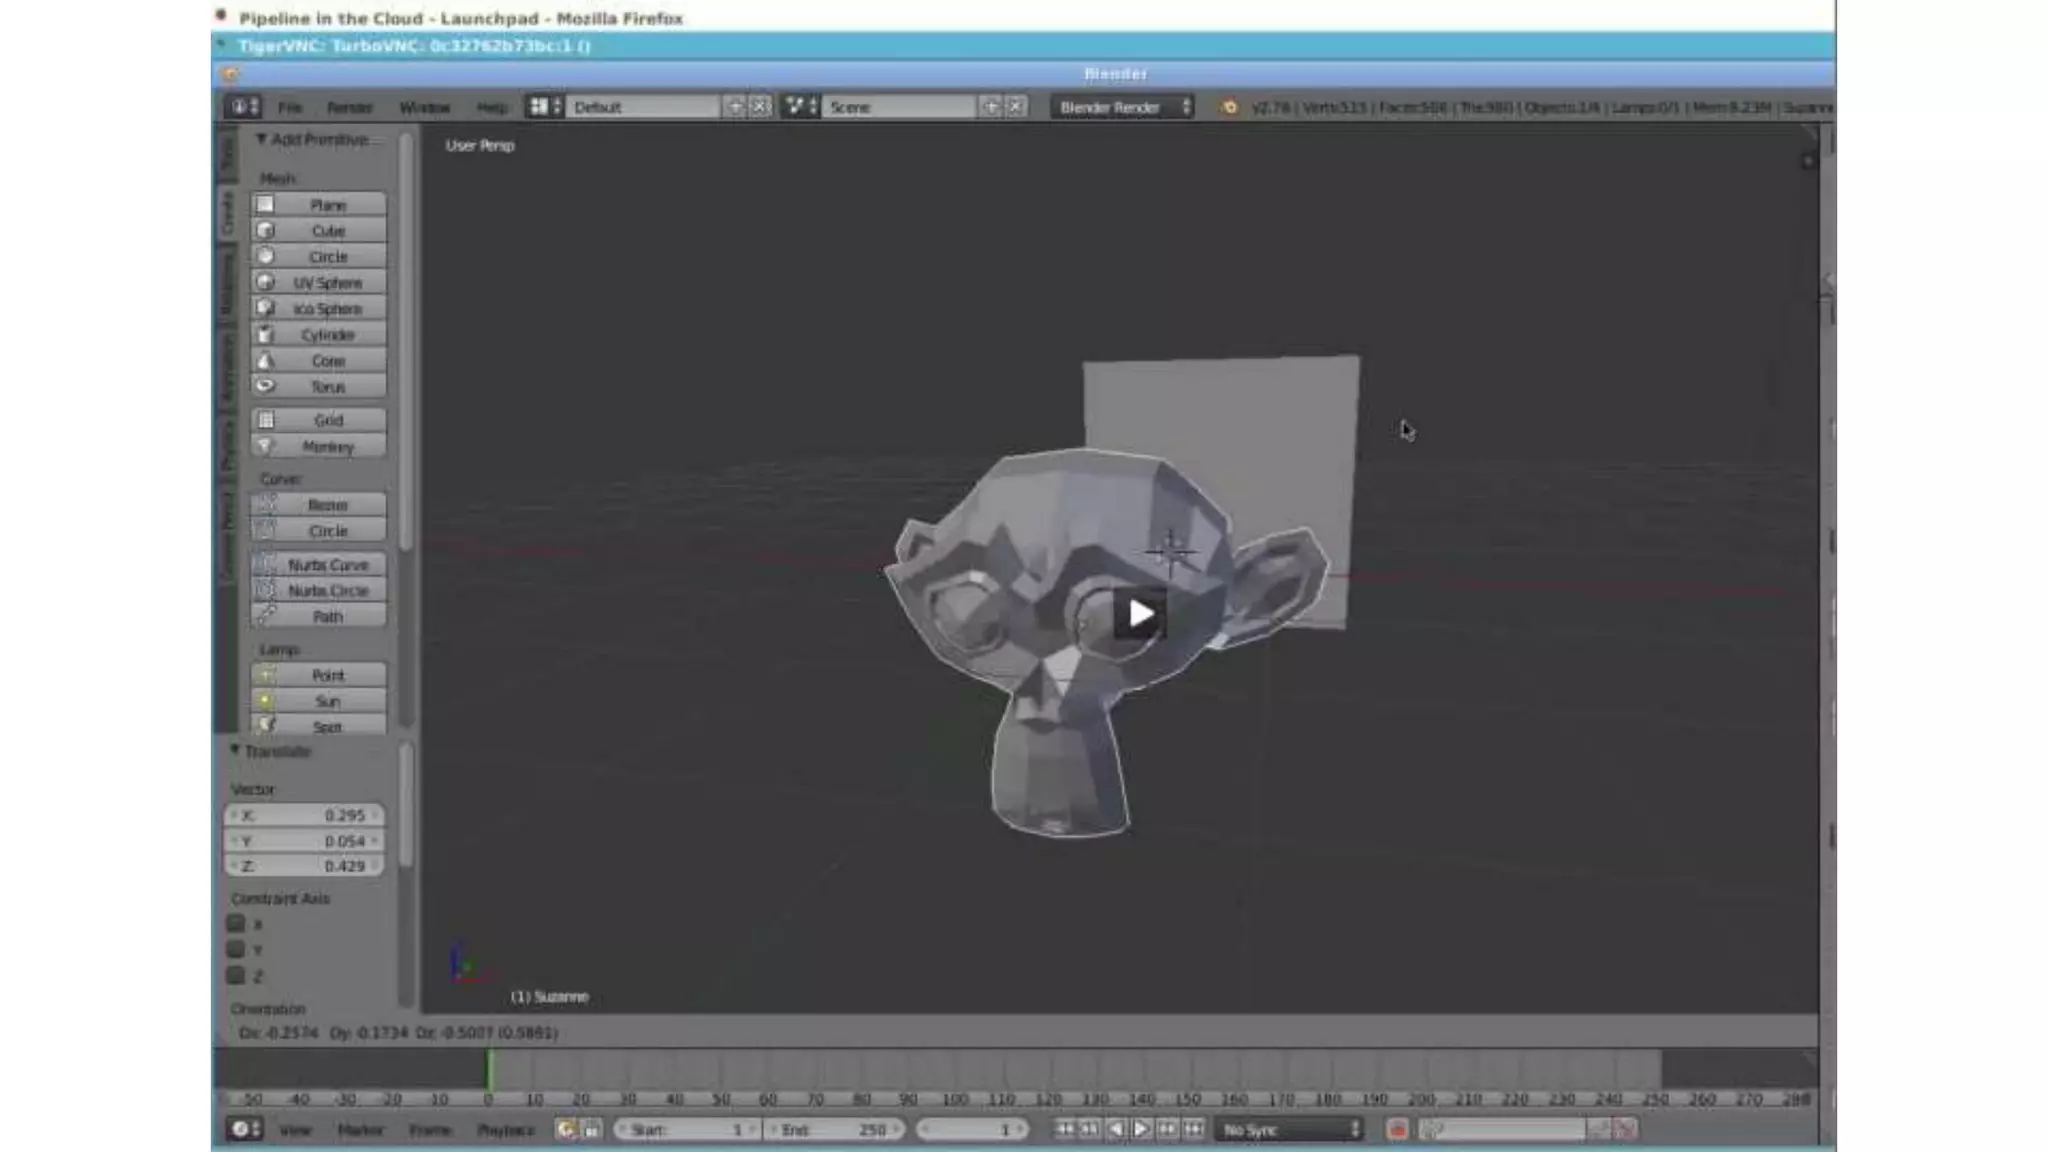Open the No Sync playback dropdown
This screenshot has height=1152, width=2048.
[1289, 1129]
